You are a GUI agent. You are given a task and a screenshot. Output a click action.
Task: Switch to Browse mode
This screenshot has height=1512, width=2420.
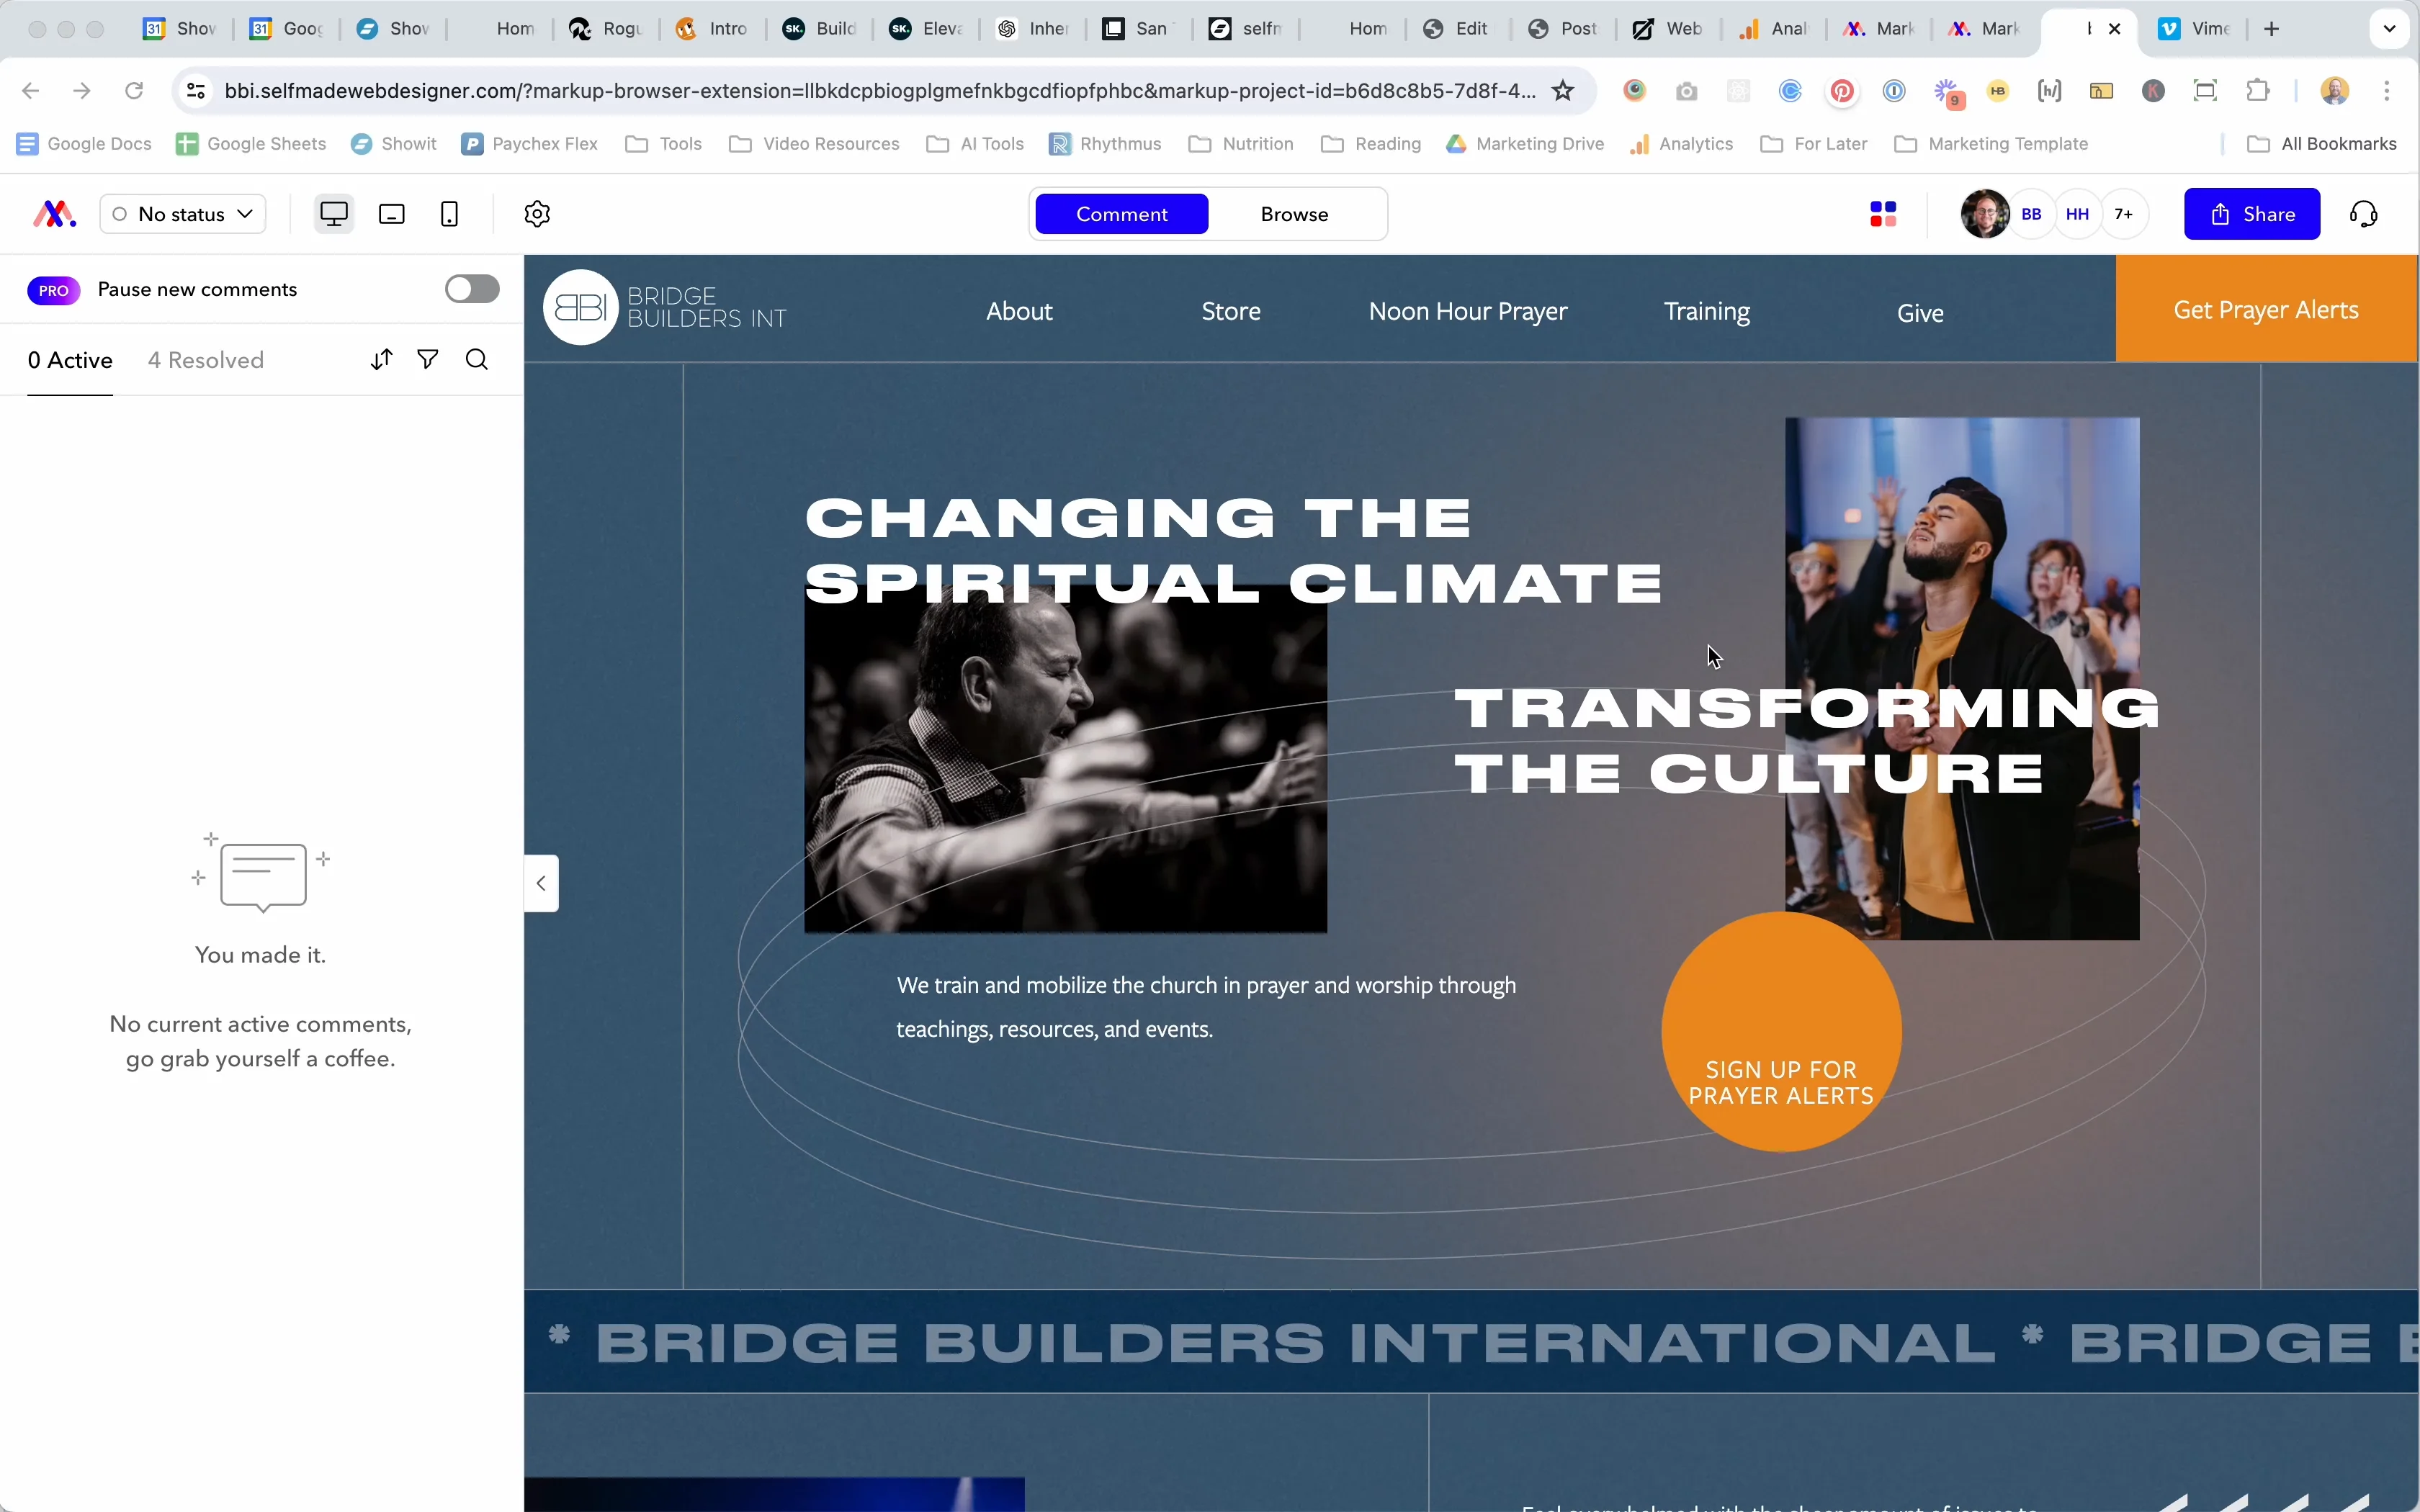[1294, 214]
